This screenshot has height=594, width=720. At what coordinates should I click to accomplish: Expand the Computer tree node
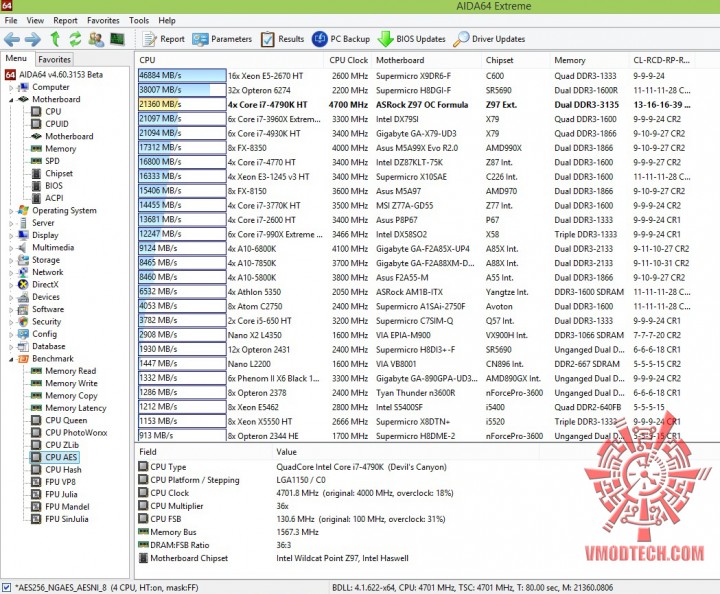click(11, 87)
